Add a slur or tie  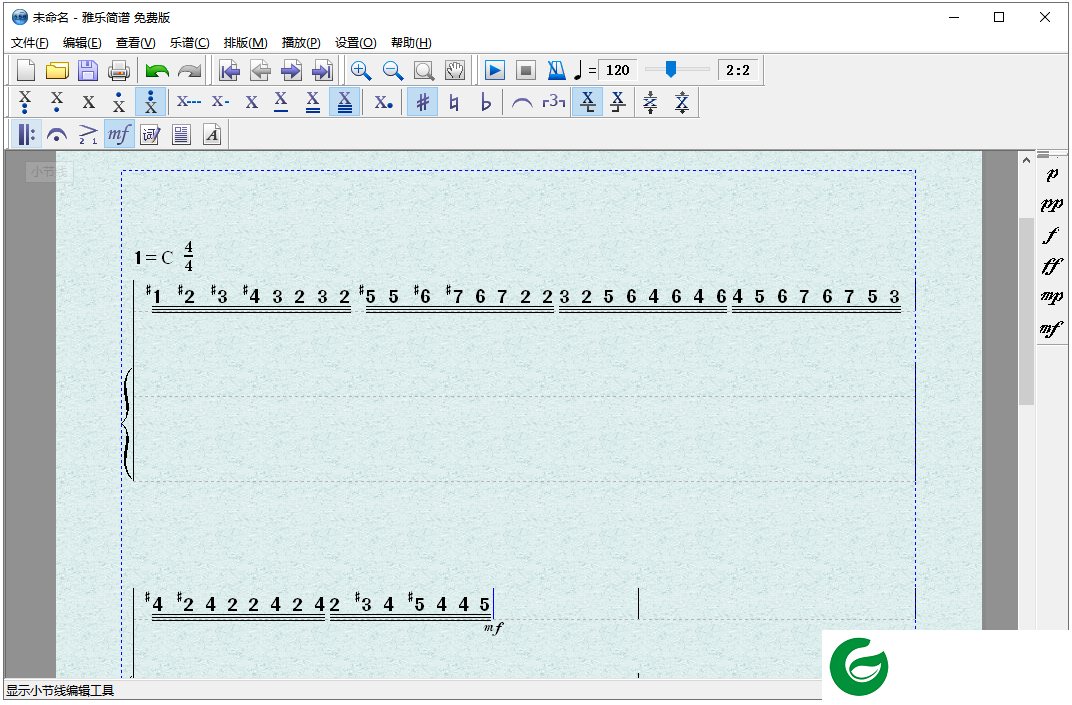click(522, 103)
